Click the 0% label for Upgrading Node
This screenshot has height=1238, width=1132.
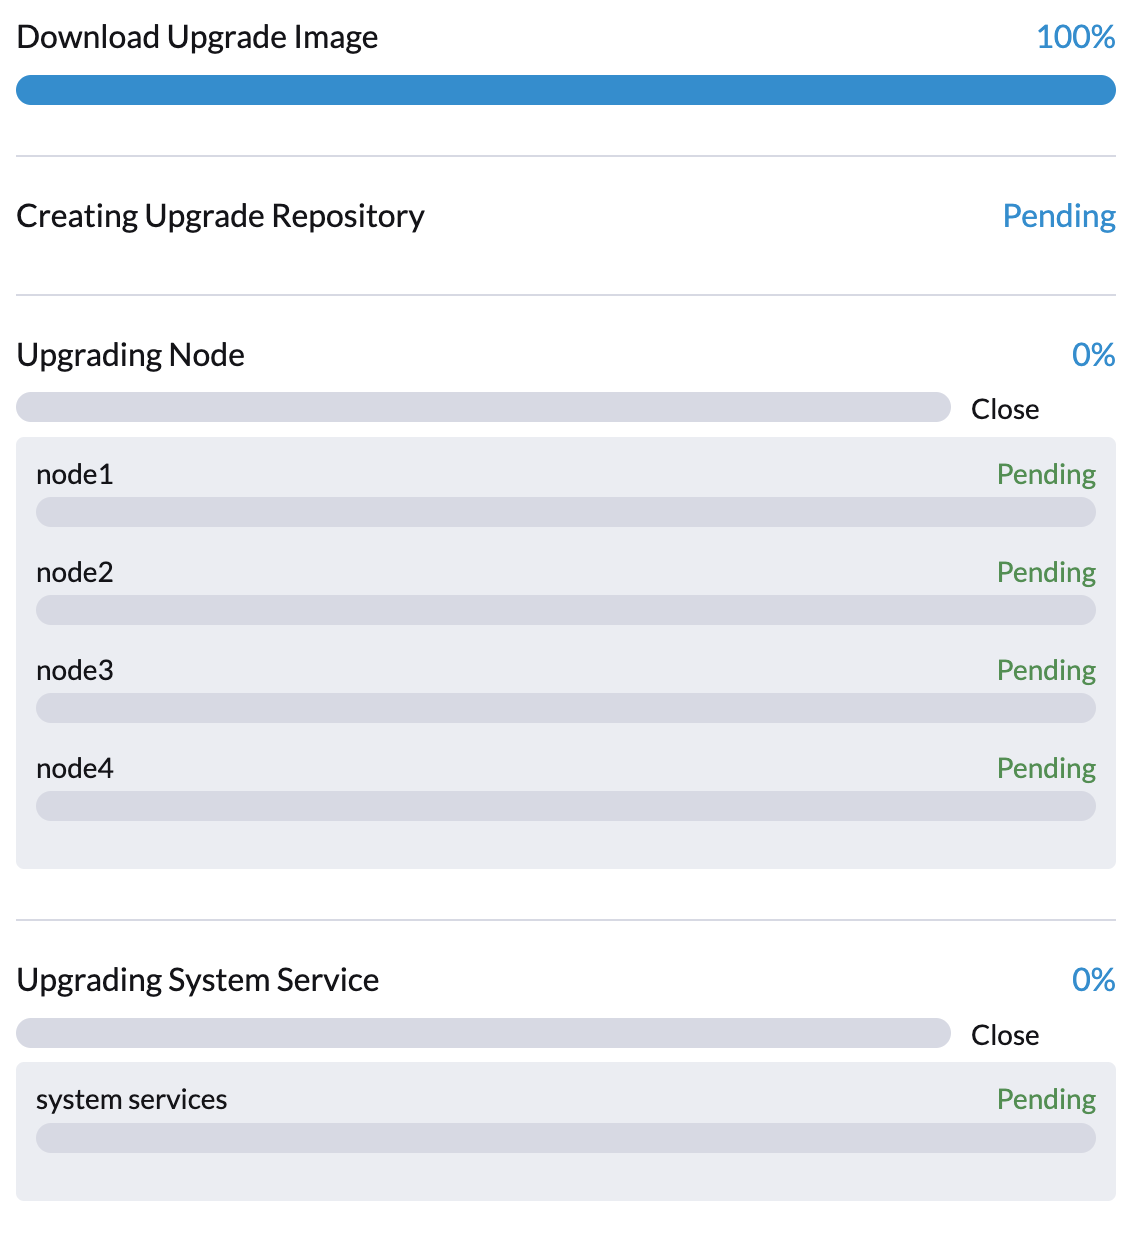tap(1093, 355)
